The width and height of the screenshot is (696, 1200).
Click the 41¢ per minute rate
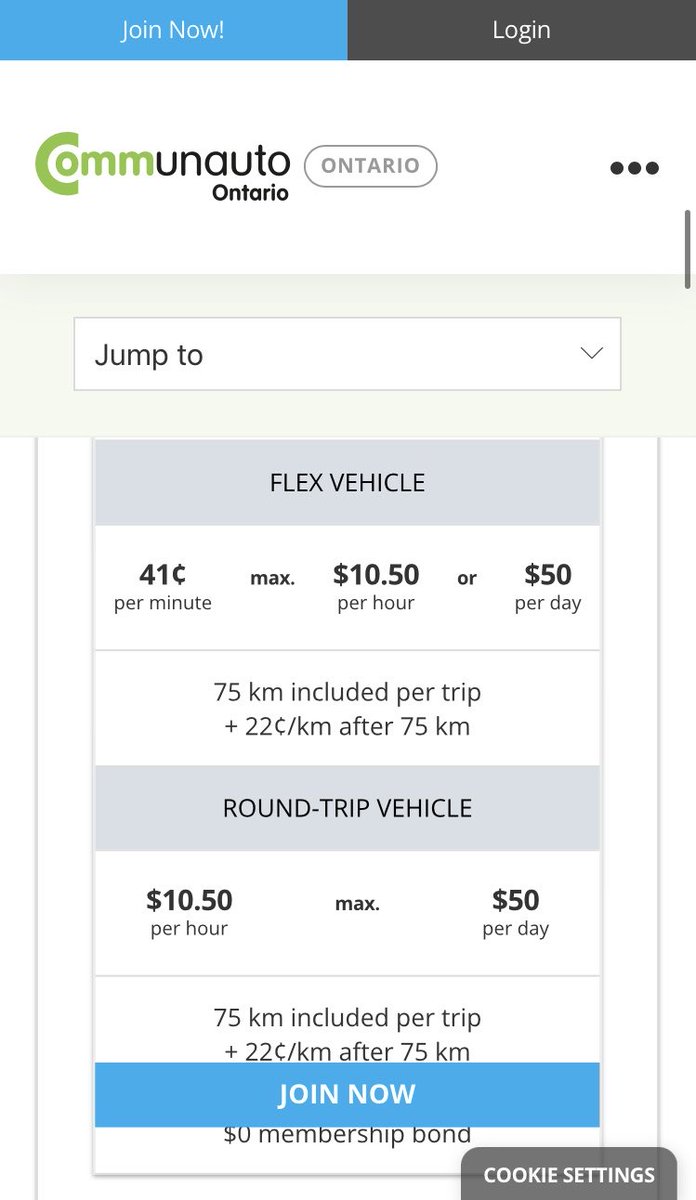(x=163, y=587)
